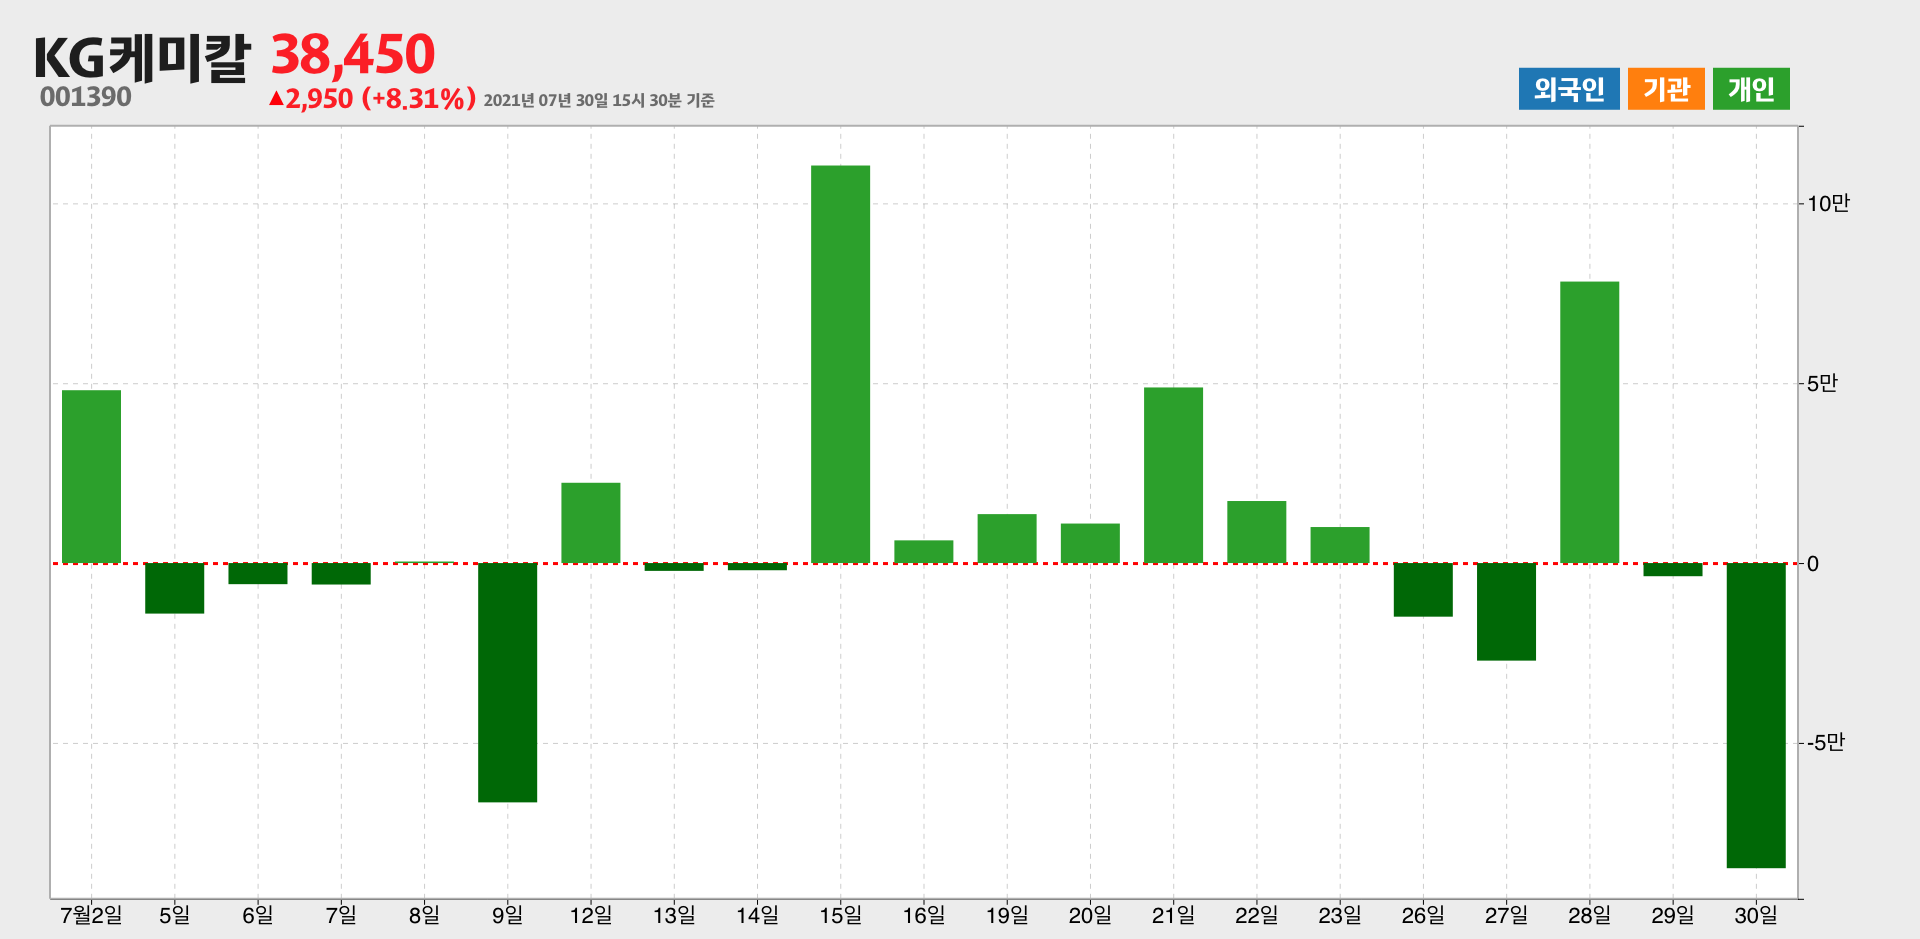The image size is (1920, 939).
Task: Click the x-axis label 13일
Action: [674, 915]
